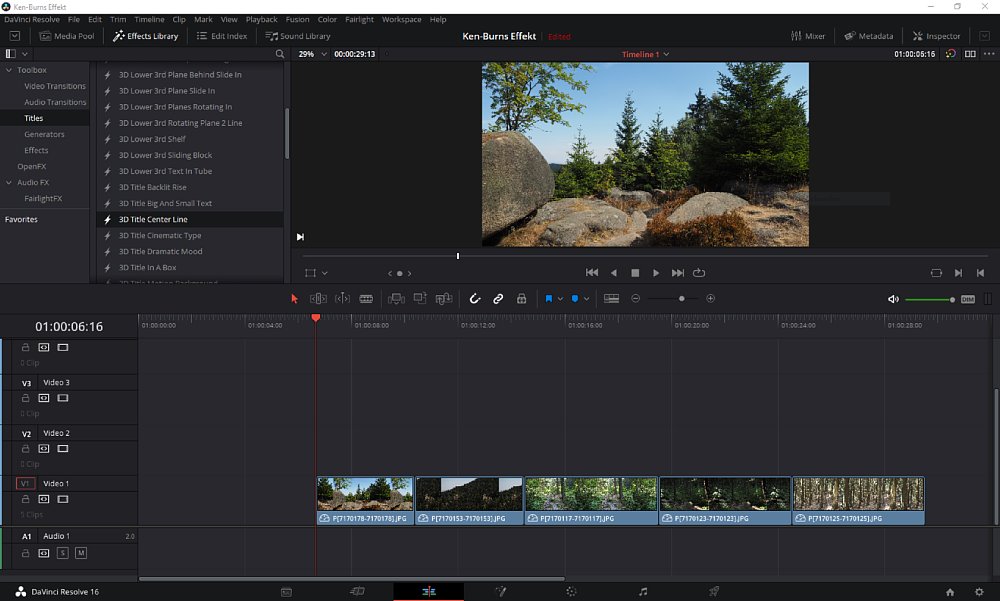
Task: Open the flag color dropdown arrow
Action: [x=560, y=298]
